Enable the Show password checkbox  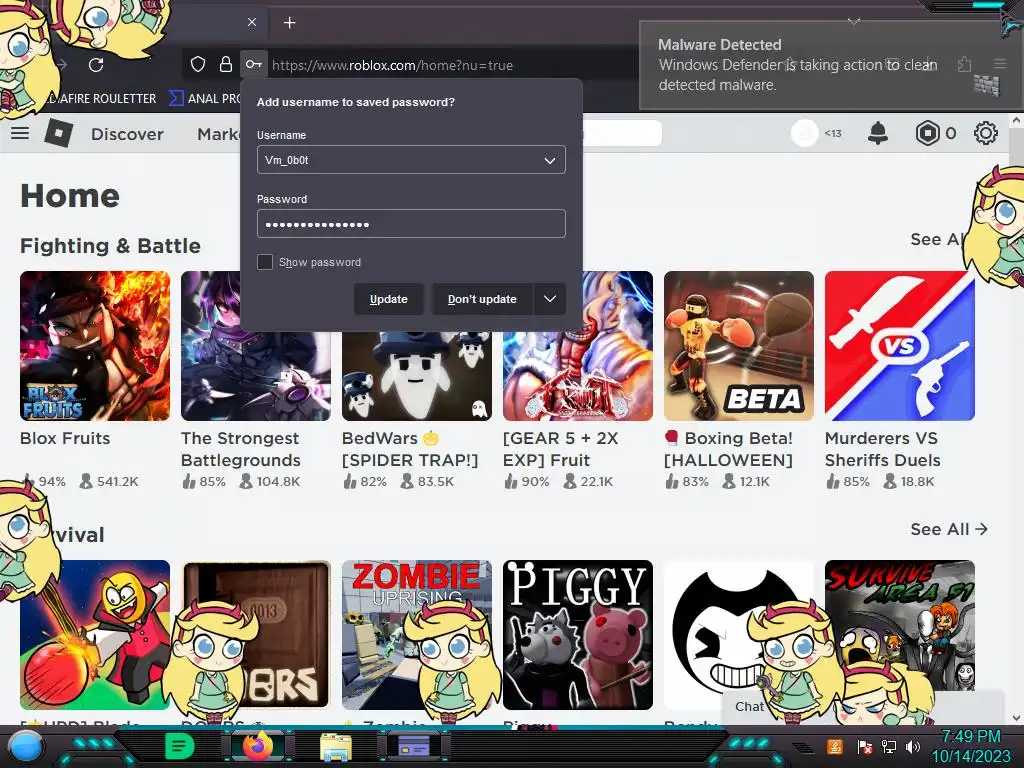pos(265,262)
